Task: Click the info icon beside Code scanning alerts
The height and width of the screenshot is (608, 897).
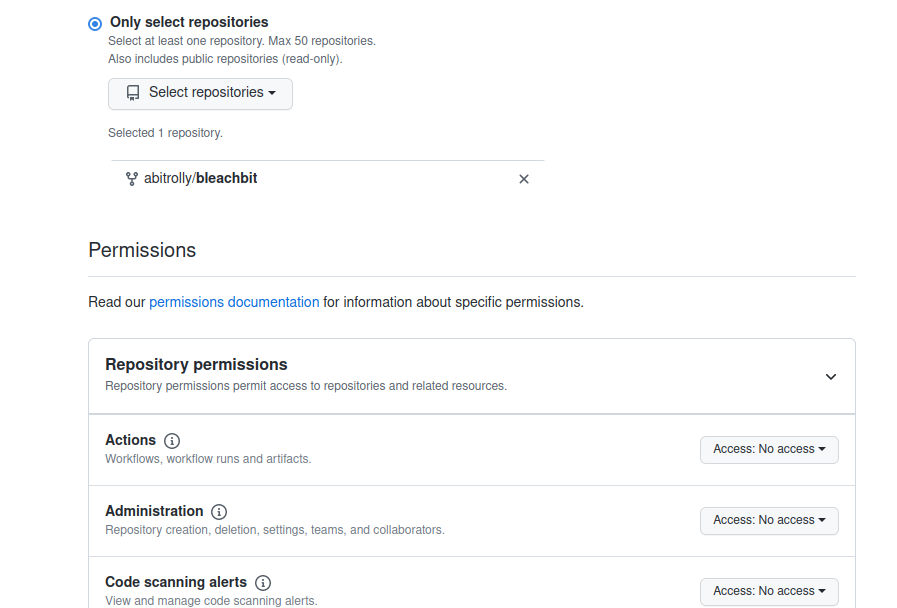Action: (x=263, y=582)
